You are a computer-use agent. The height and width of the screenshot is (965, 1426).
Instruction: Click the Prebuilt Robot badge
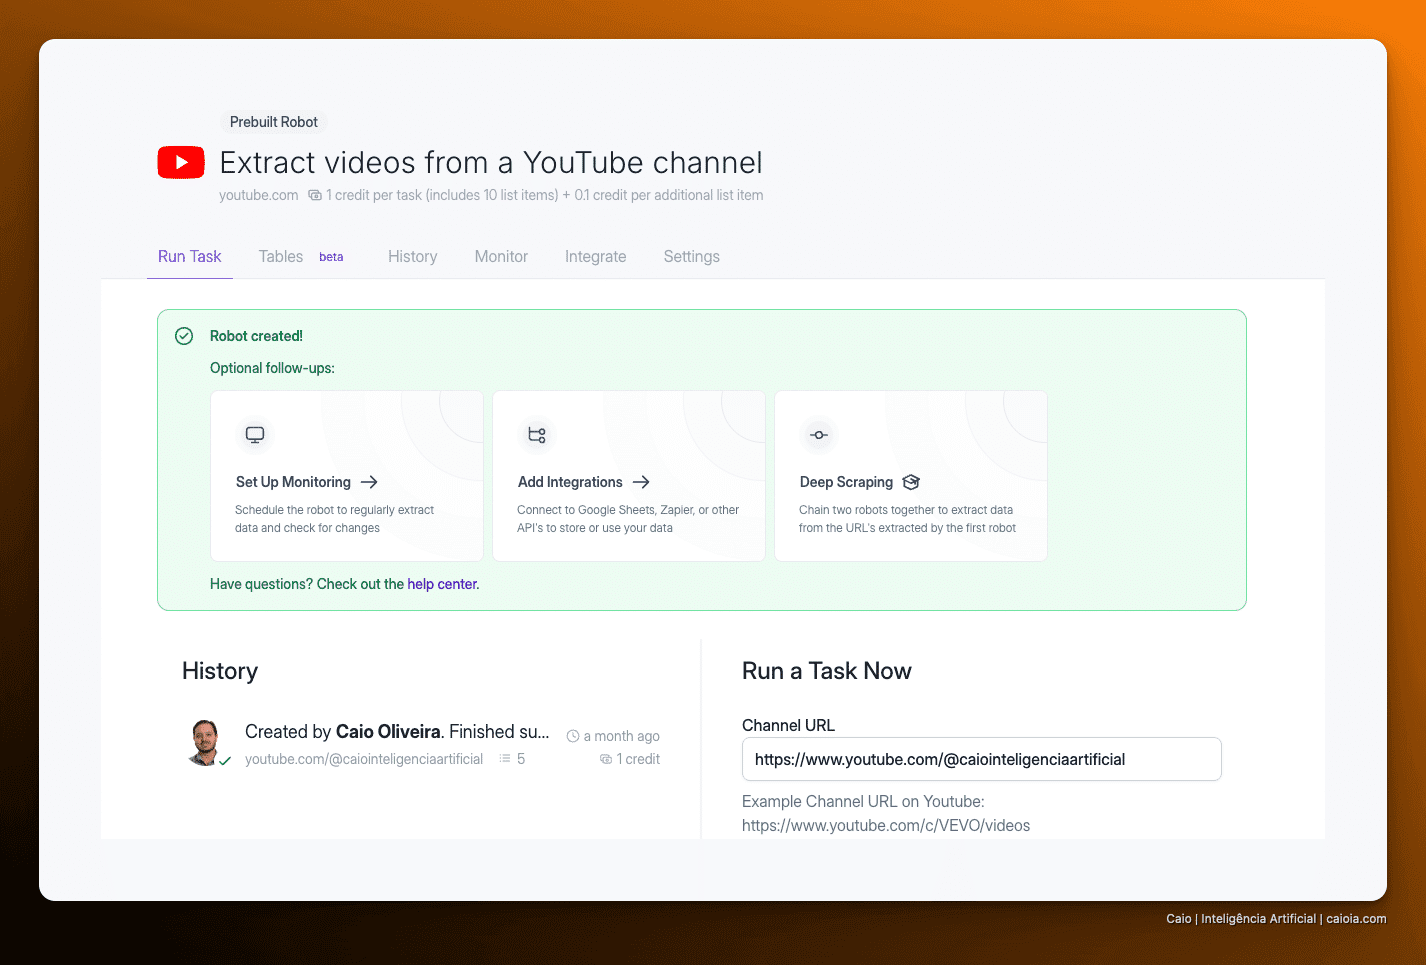274,122
